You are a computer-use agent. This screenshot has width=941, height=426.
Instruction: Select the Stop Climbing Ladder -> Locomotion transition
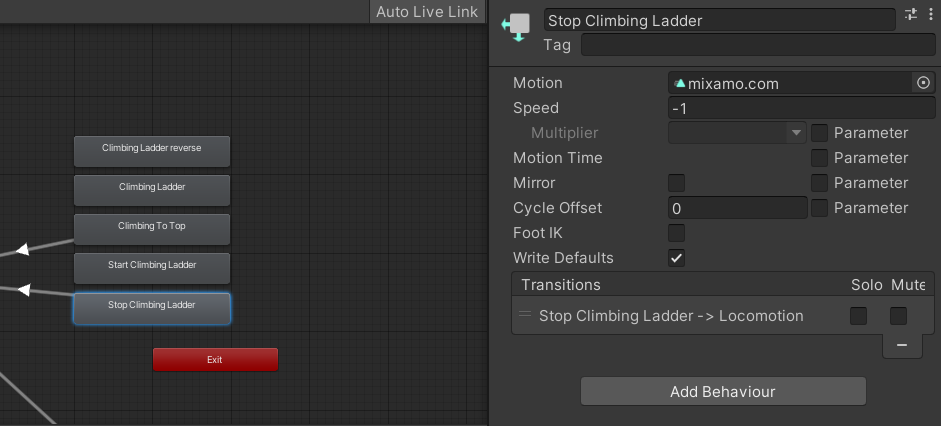coord(671,316)
